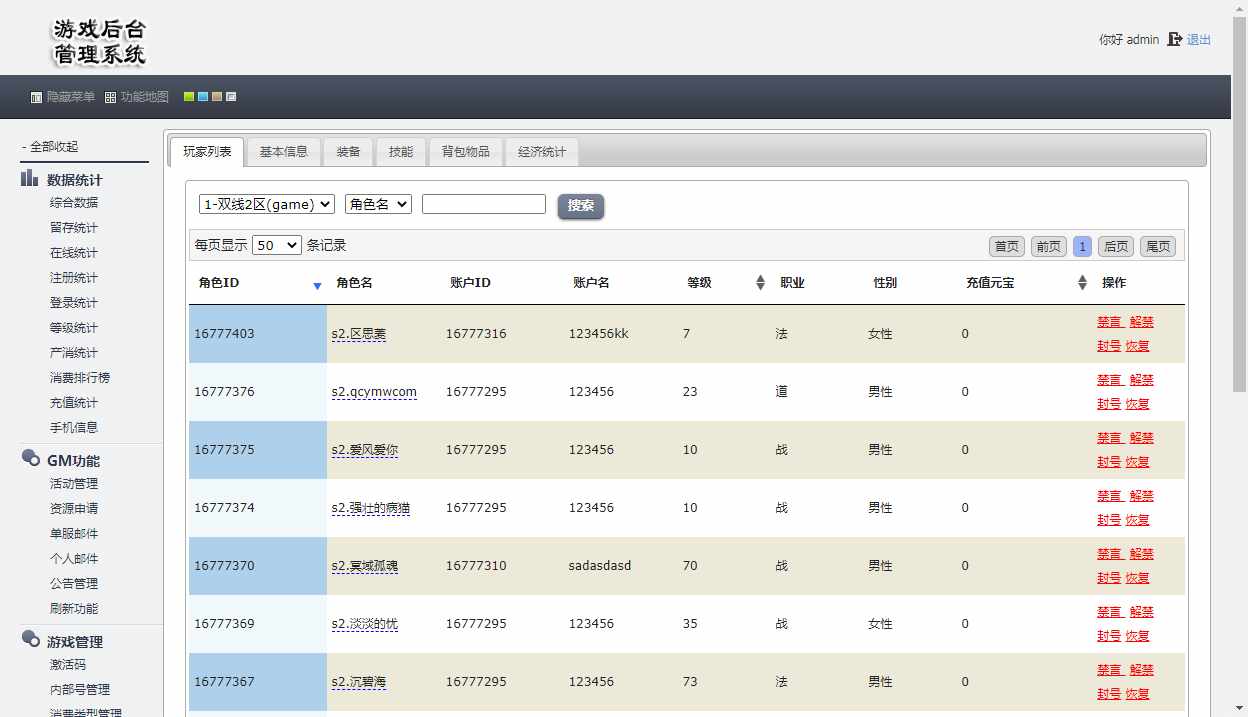The height and width of the screenshot is (717, 1248).
Task: Open the 角色名 search type dropdown
Action: tap(378, 204)
